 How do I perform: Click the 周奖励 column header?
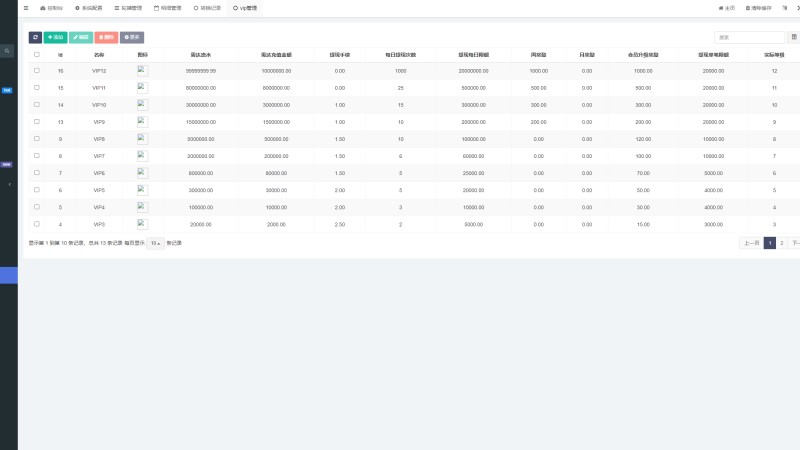point(538,55)
